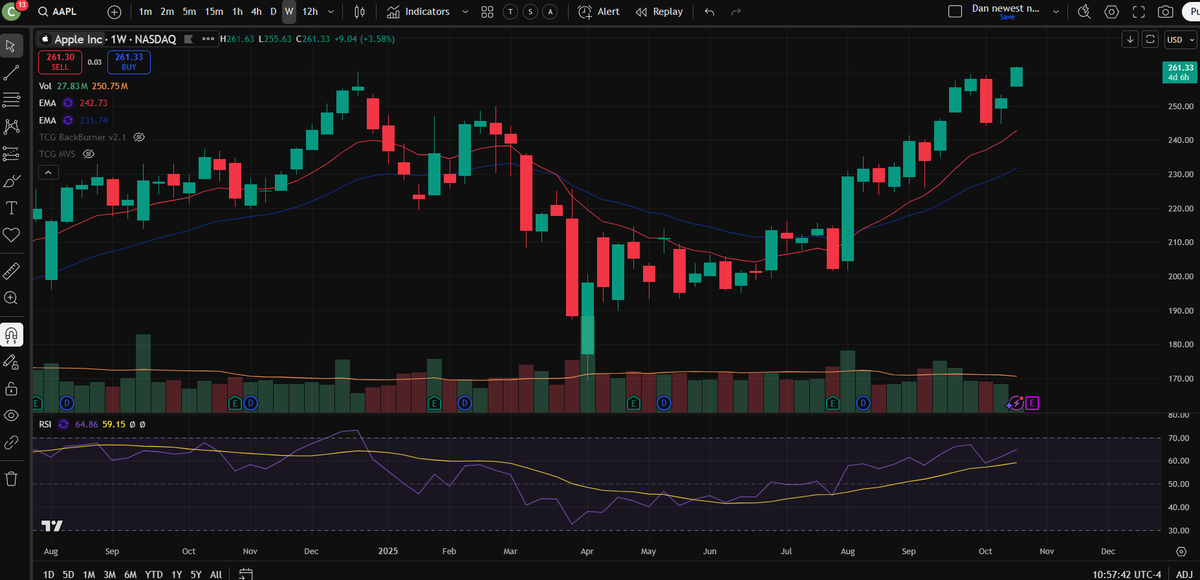Viewport: 1200px width, 580px height.
Task: Switch to the 12h interval
Action: (310, 12)
